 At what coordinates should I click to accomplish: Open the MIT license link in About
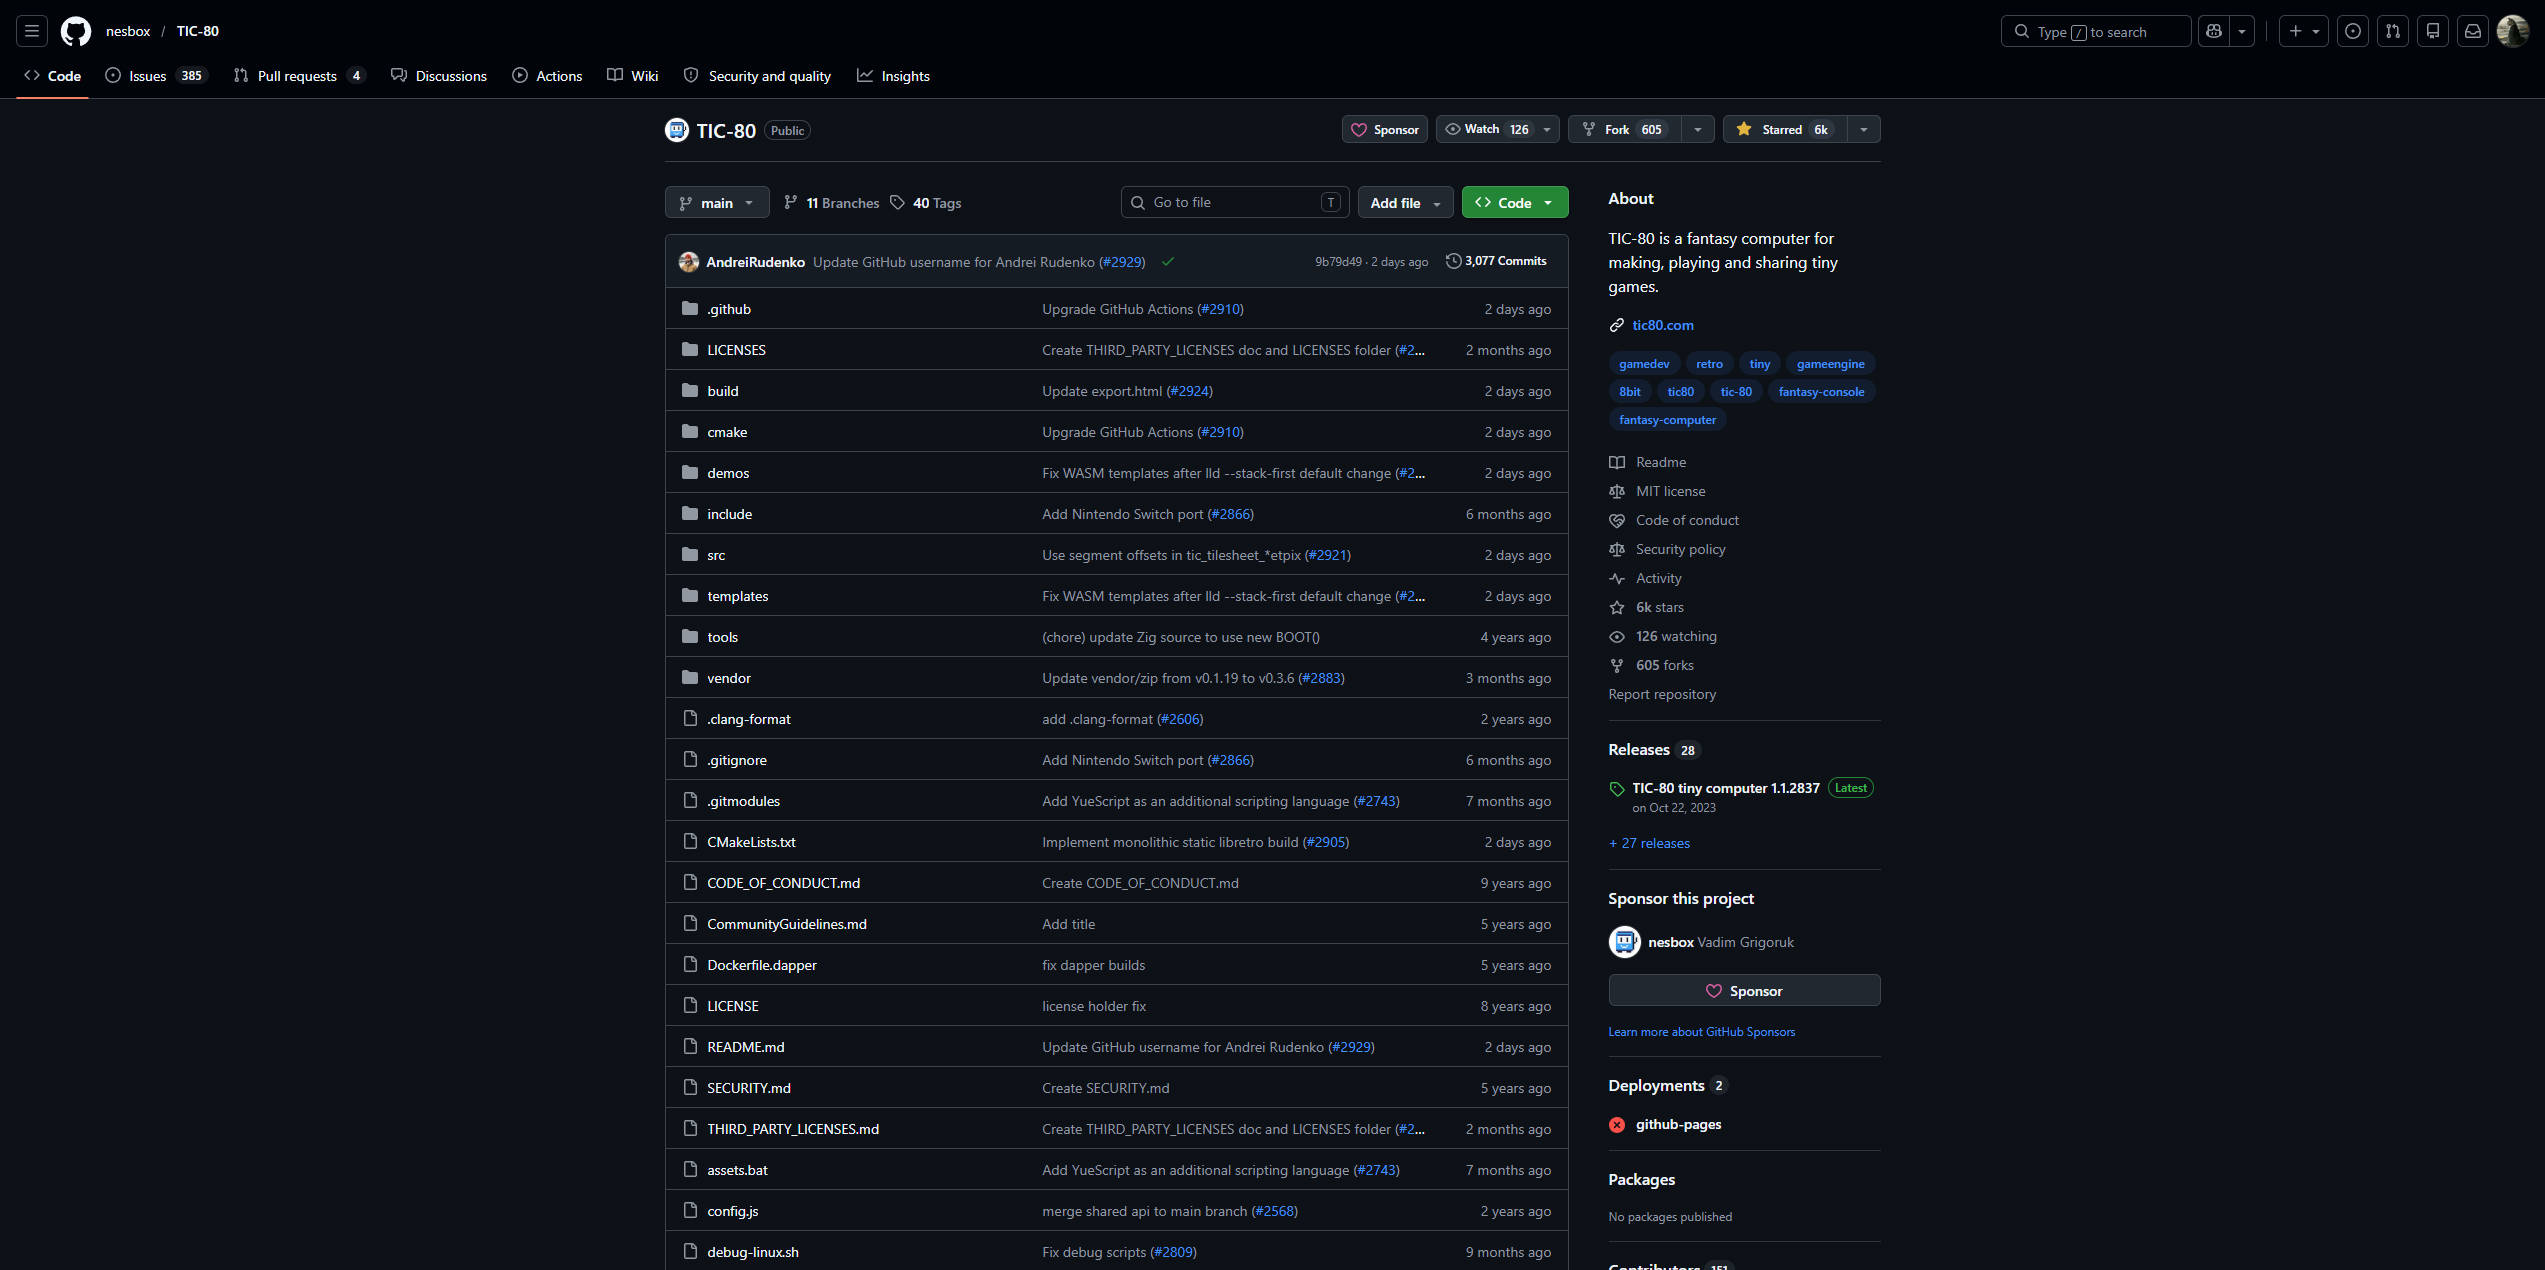pos(1670,491)
